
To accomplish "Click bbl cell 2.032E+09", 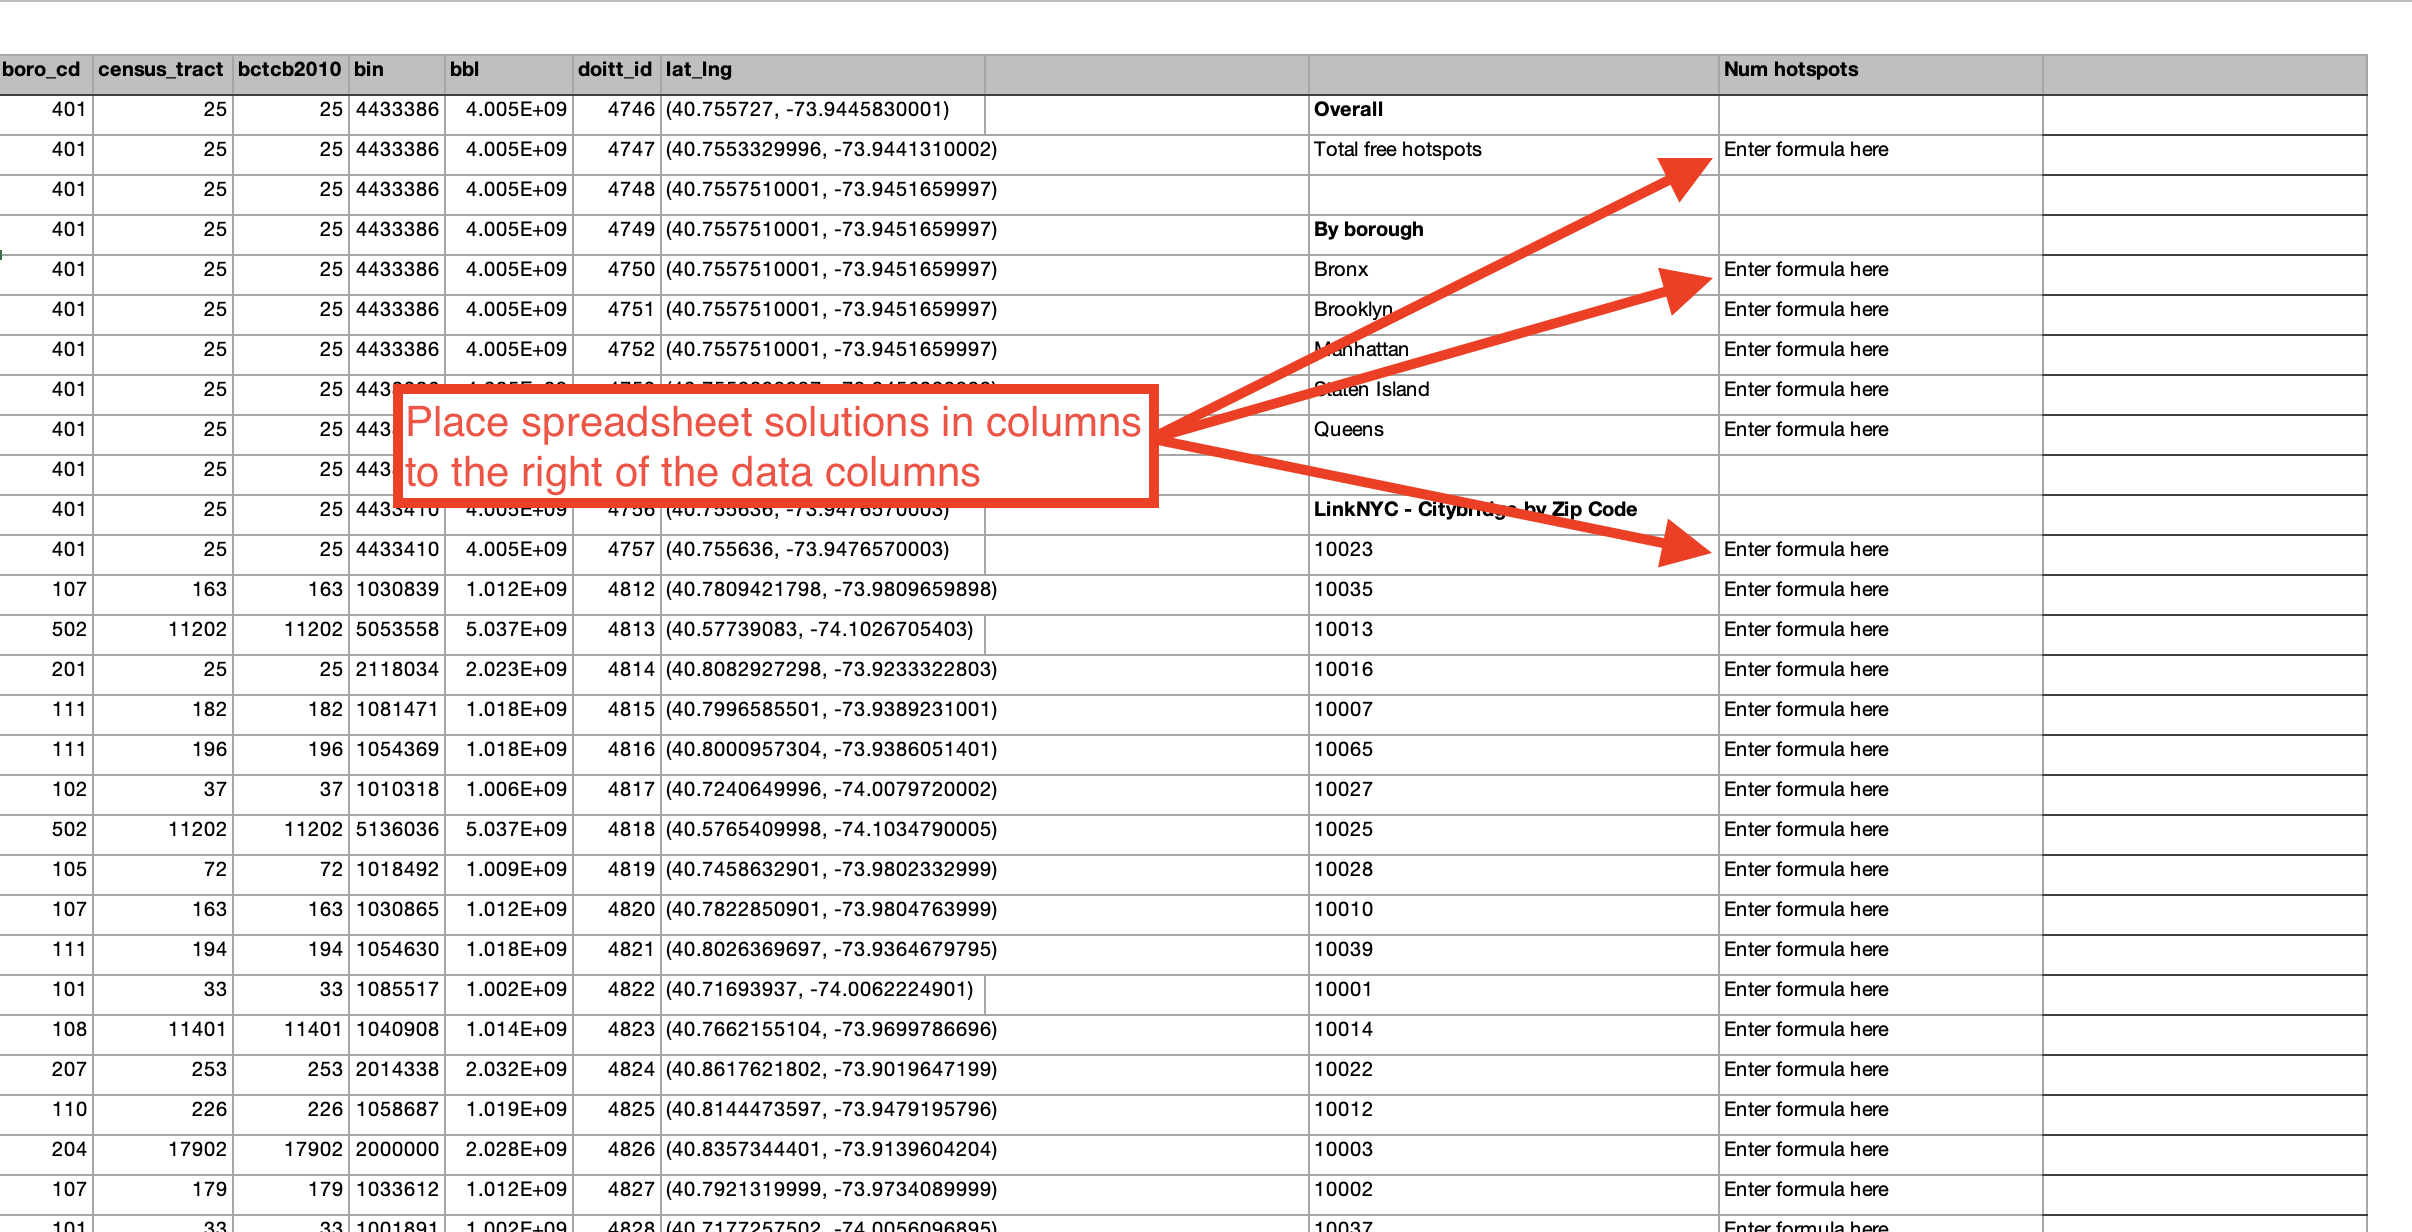I will coord(509,1075).
